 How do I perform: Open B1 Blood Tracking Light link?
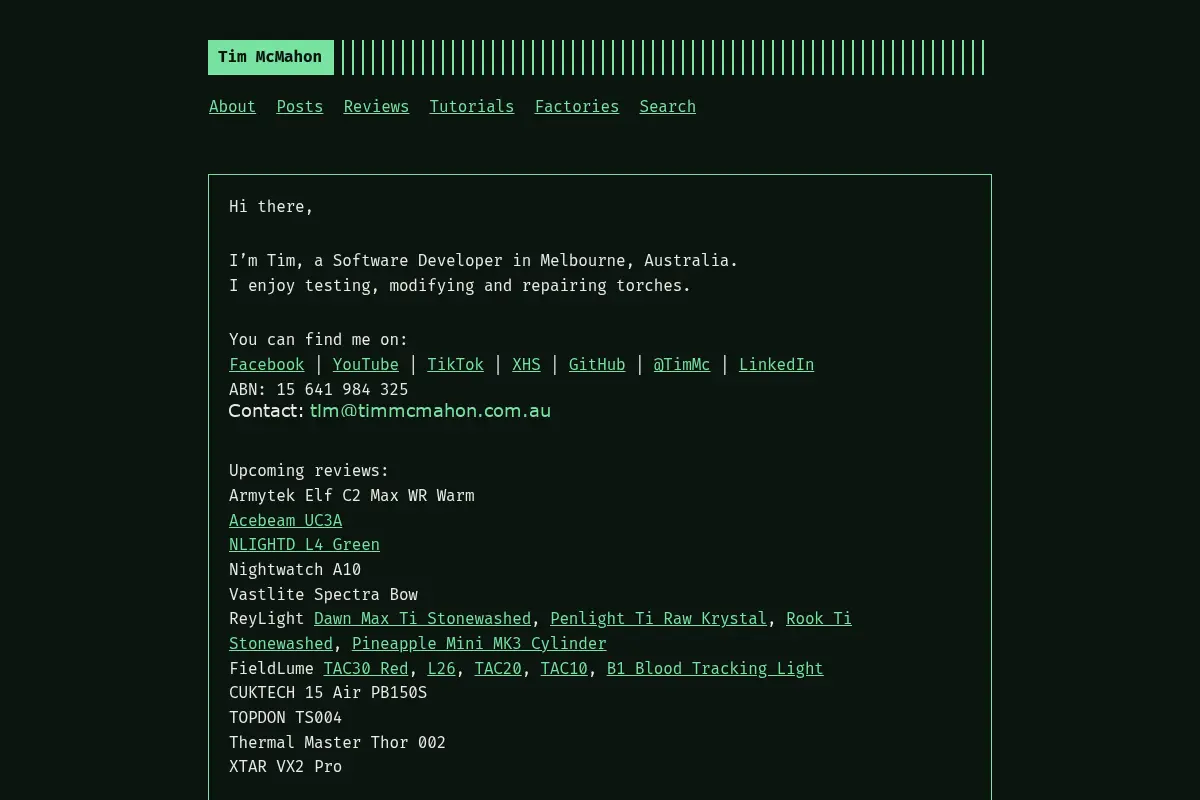715,669
